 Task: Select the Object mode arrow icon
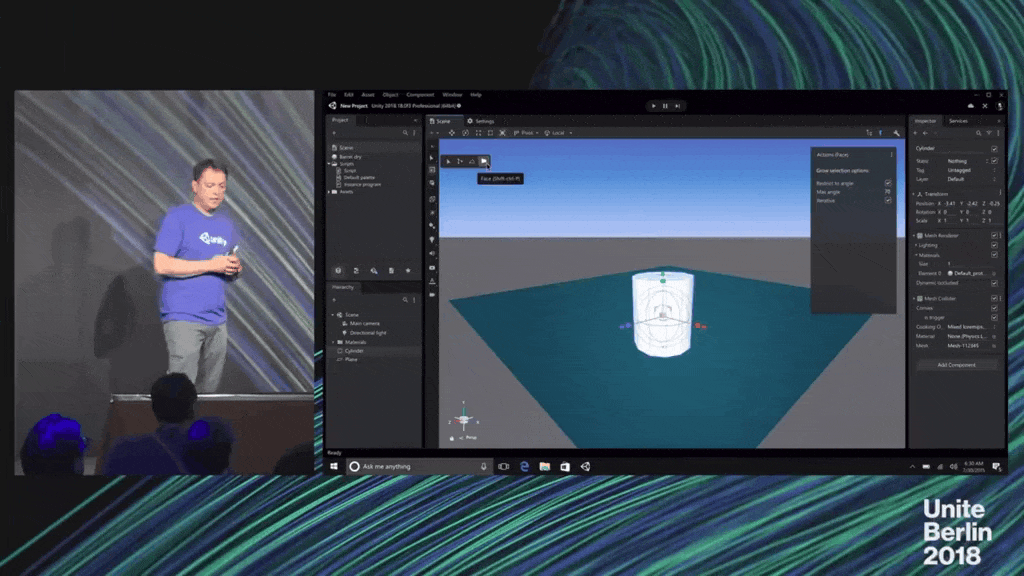448,161
